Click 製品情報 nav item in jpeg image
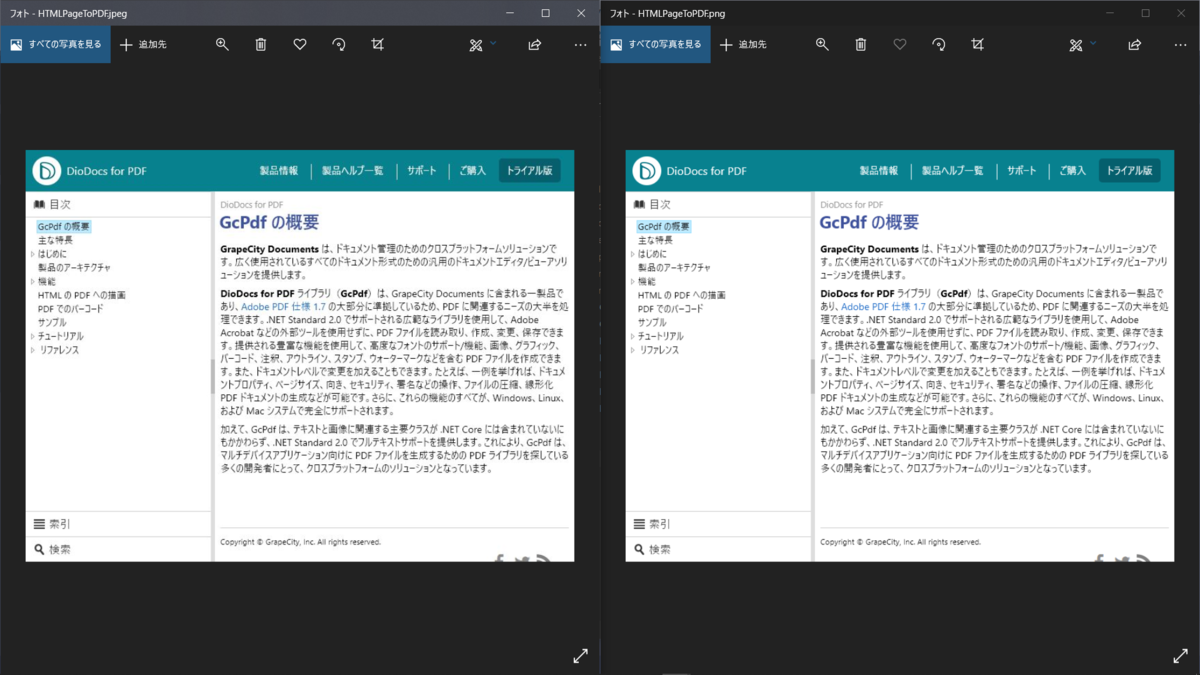The image size is (1200, 675). 279,171
